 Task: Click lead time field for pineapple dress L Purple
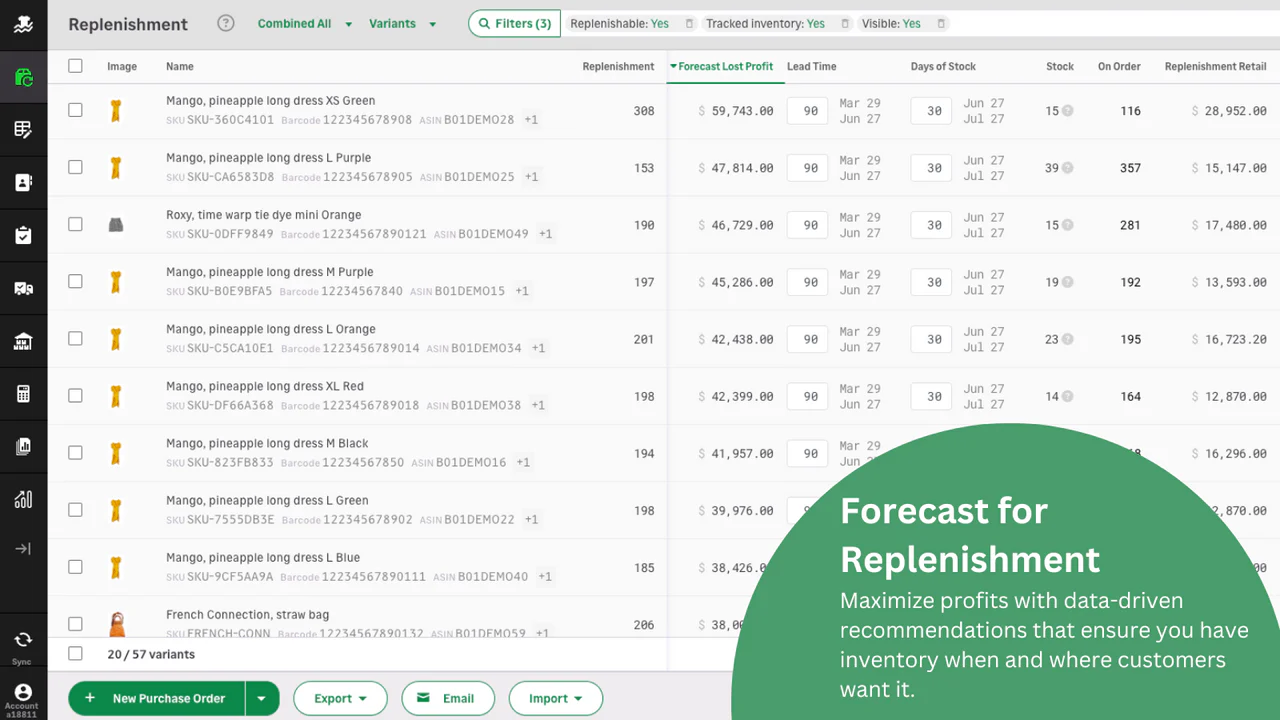(810, 168)
